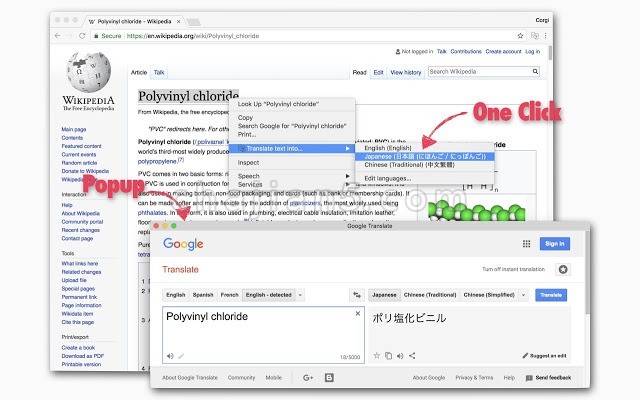Click Download as PDF sidebar link

(83, 356)
